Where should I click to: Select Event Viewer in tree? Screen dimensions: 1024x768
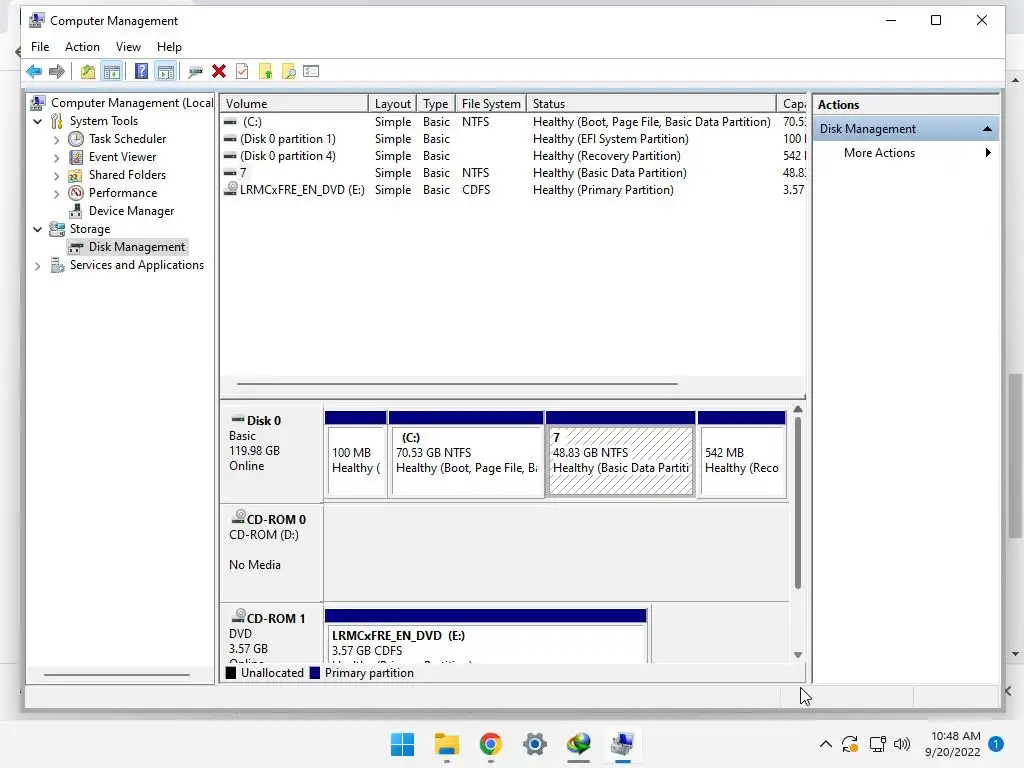[122, 157]
